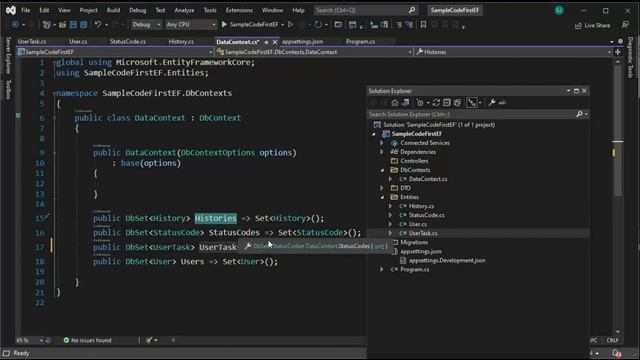The width and height of the screenshot is (640, 360).
Task: Select appsettings.Development.json in Solution Explorer
Action: [x=447, y=260]
